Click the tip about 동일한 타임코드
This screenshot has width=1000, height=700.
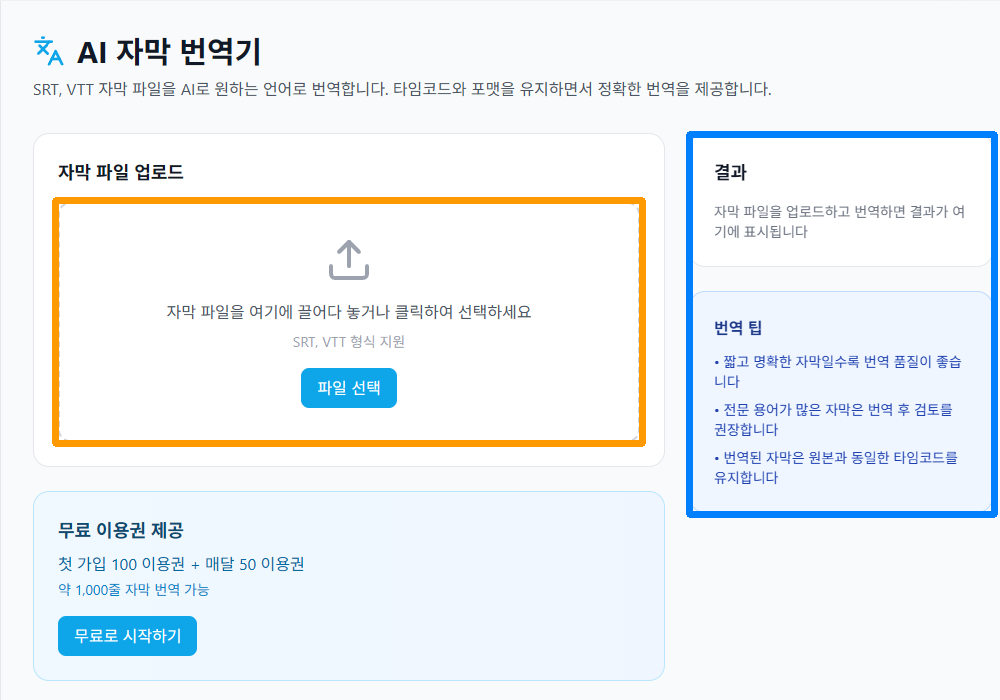click(x=836, y=467)
